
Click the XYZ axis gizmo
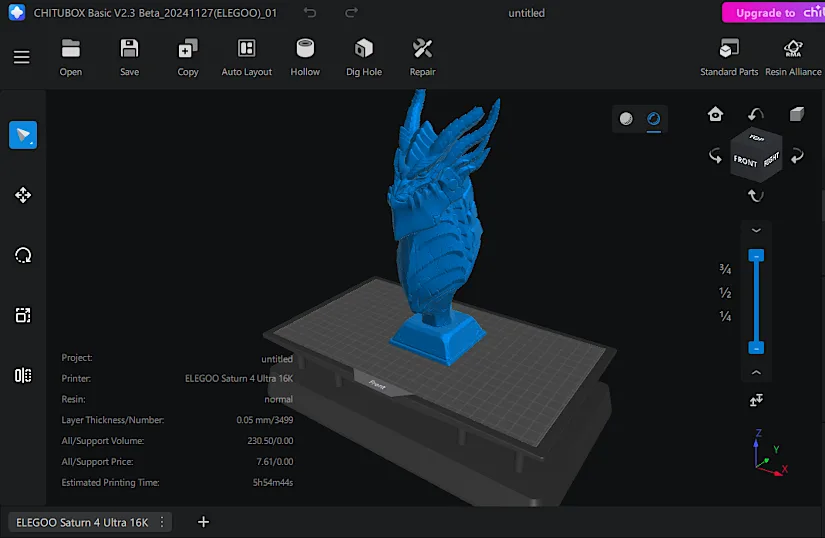[770, 453]
